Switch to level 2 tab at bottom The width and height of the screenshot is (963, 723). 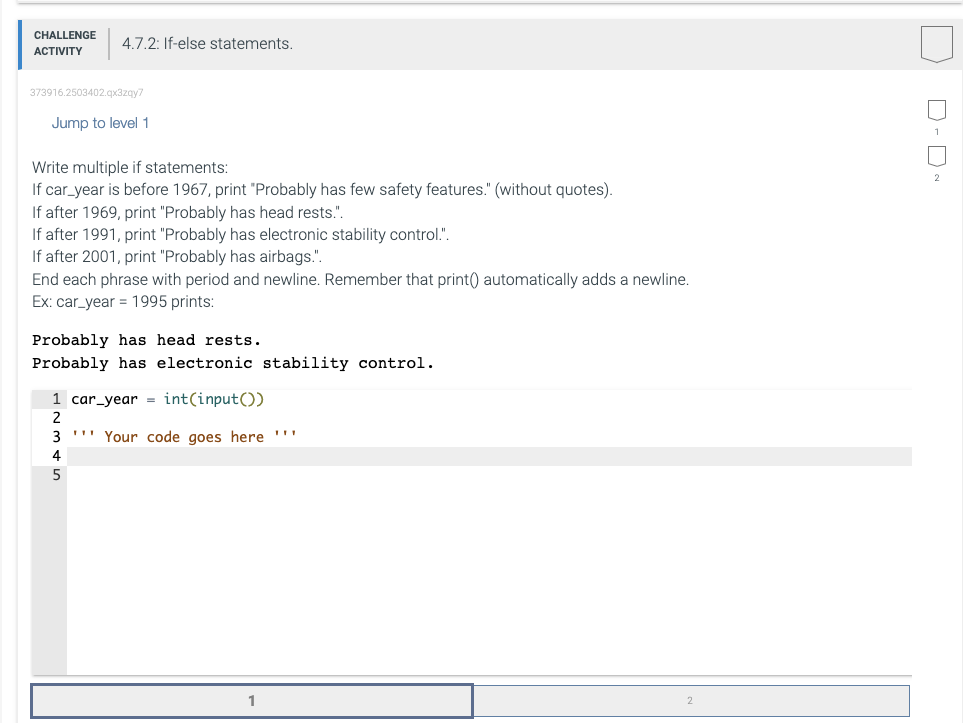pos(692,700)
